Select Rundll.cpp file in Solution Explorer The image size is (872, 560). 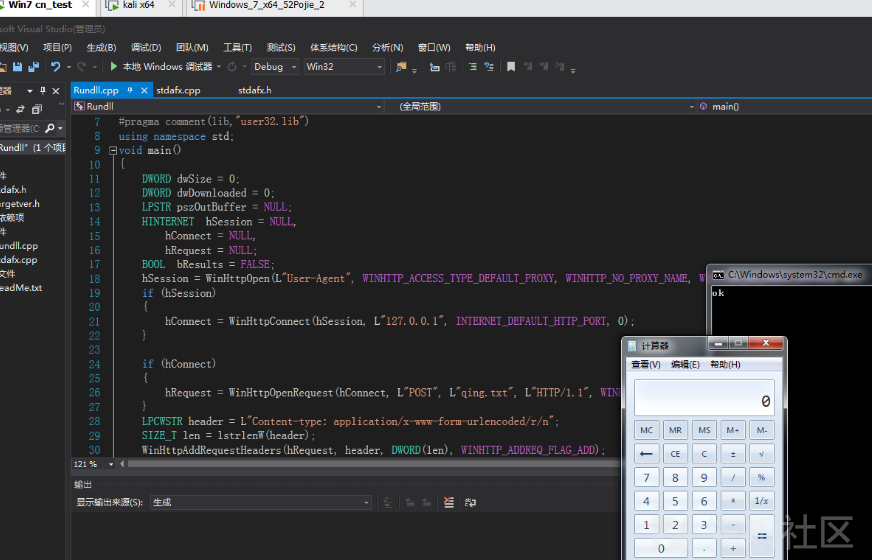19,245
